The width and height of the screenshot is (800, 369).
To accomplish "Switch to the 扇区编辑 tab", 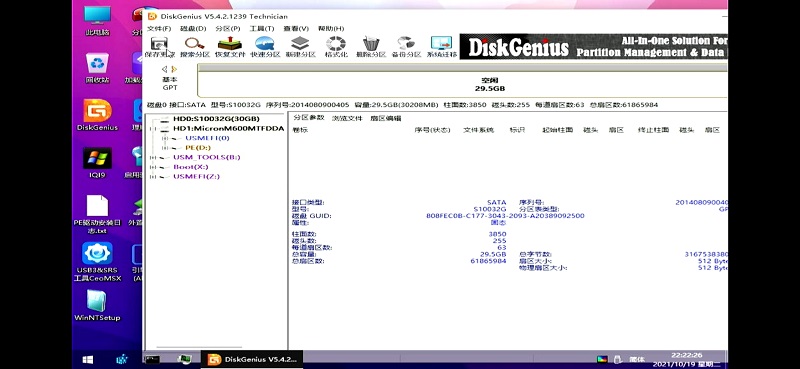I will (385, 118).
